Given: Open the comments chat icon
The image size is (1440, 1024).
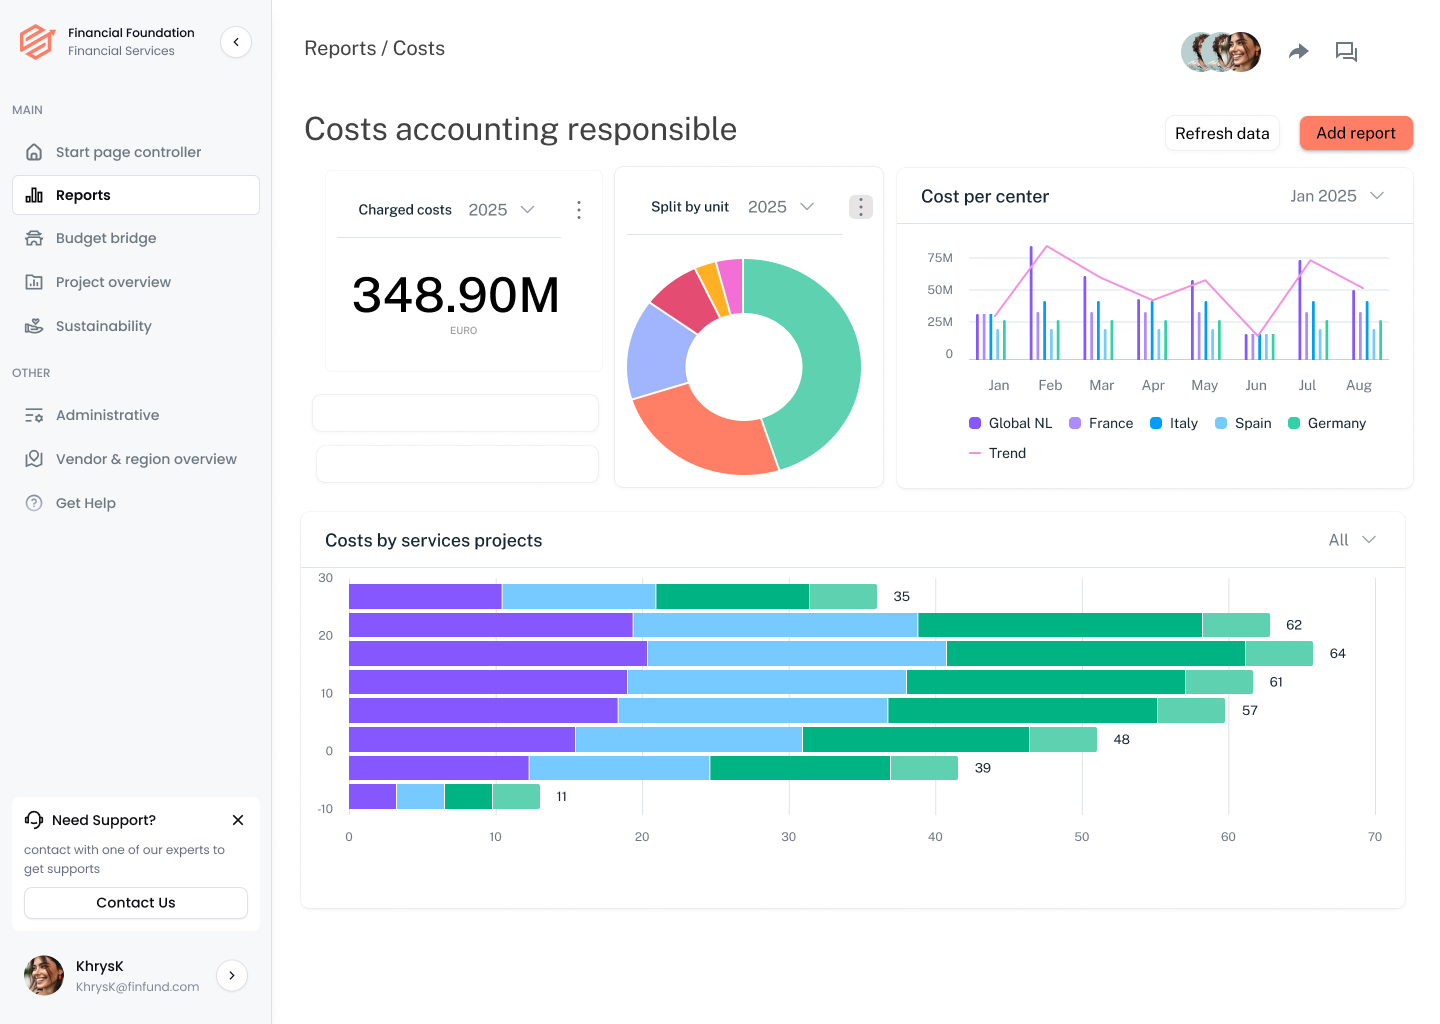Looking at the screenshot, I should tap(1346, 52).
